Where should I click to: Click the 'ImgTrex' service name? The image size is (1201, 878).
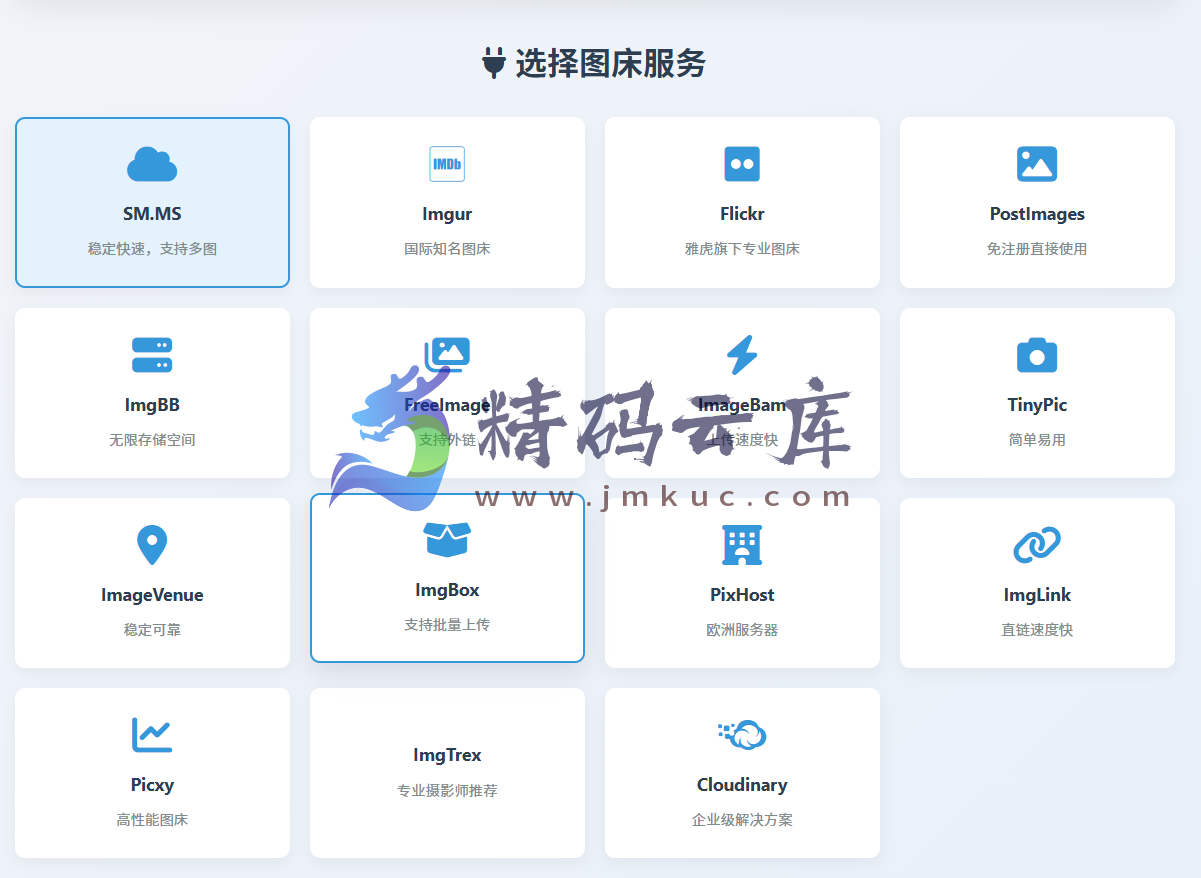pyautogui.click(x=447, y=755)
